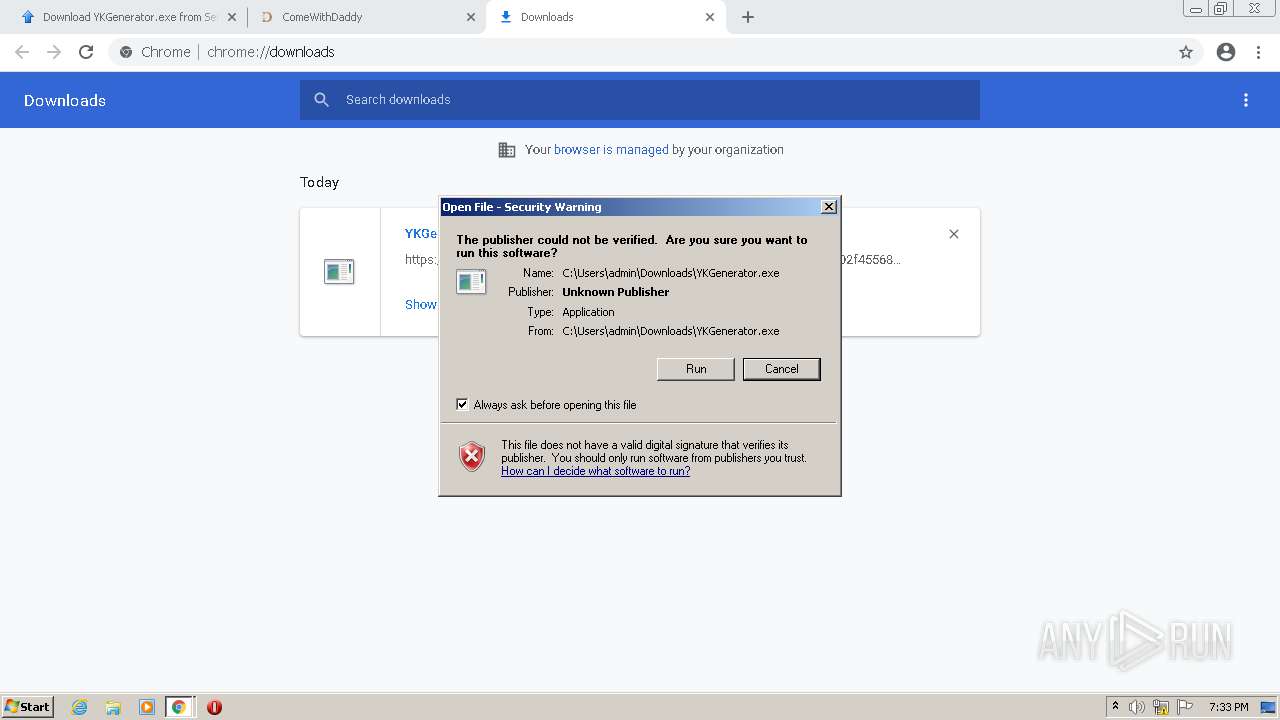Click the managed organization building icon

point(507,150)
